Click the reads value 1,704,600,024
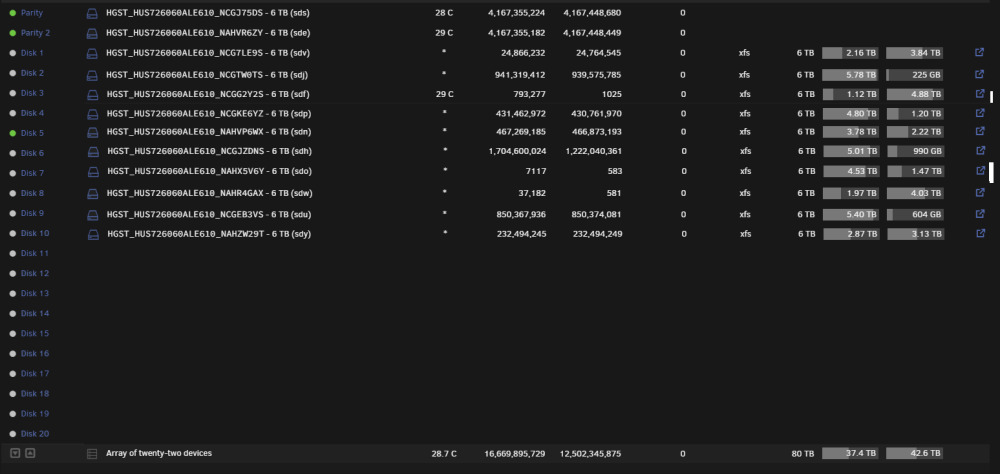Screen dimensions: 1000x474 point(517,151)
